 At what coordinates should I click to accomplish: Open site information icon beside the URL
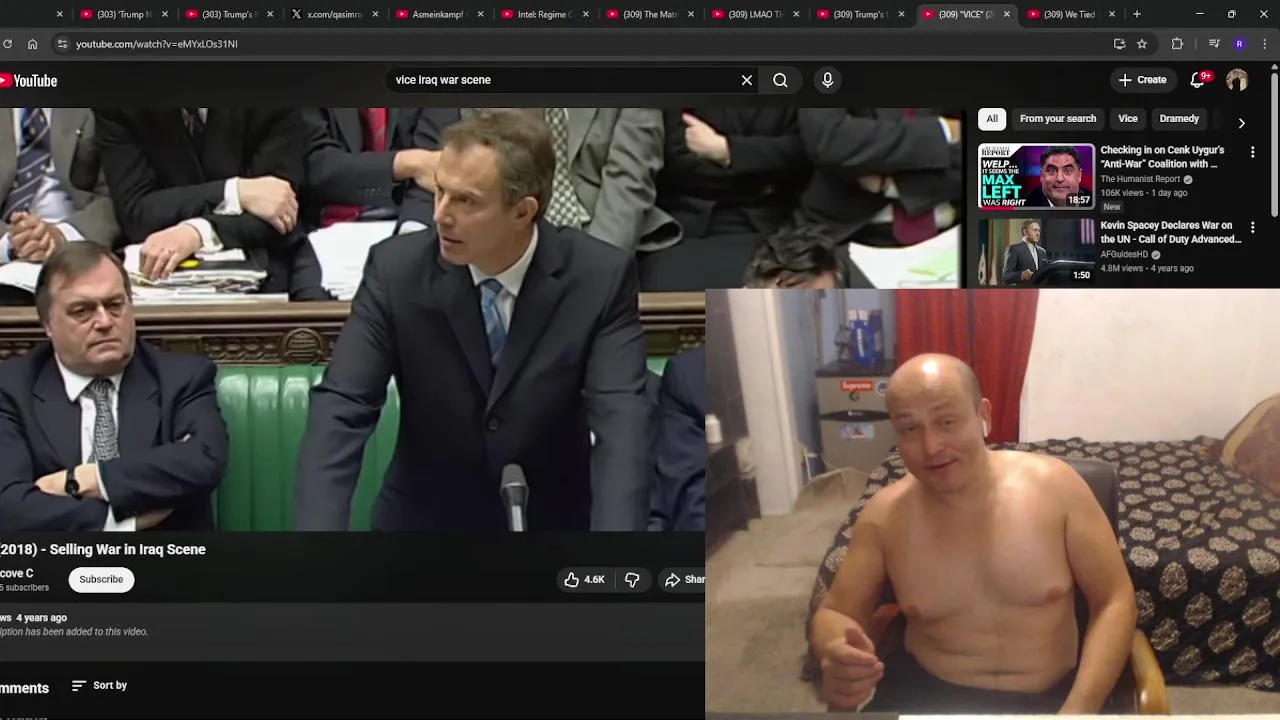tap(62, 44)
